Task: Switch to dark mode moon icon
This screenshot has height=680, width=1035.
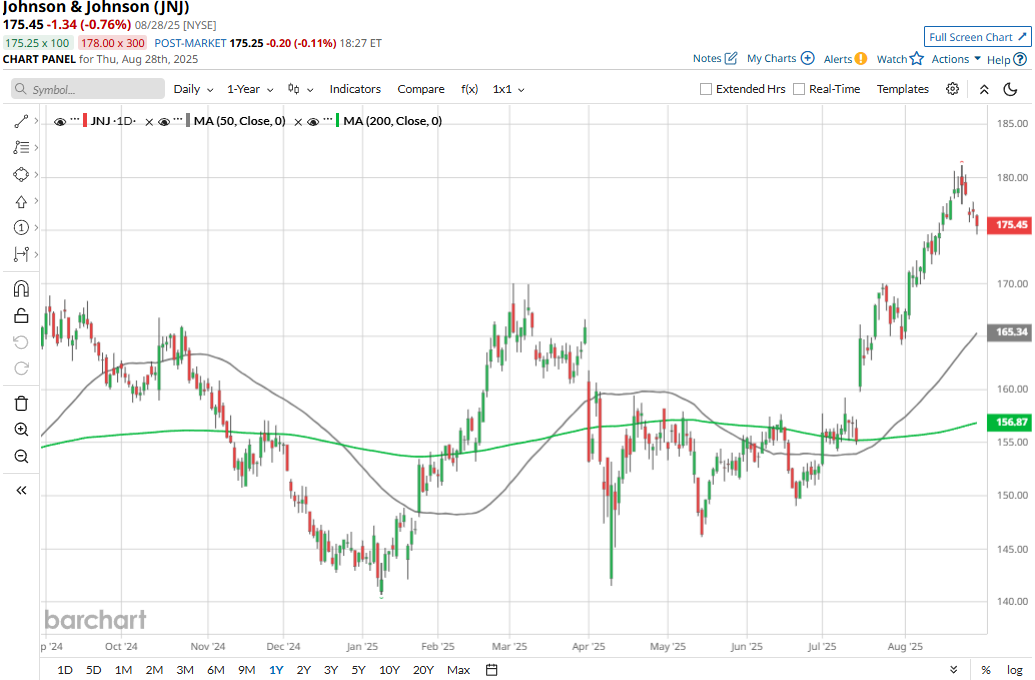Action: 1010,89
